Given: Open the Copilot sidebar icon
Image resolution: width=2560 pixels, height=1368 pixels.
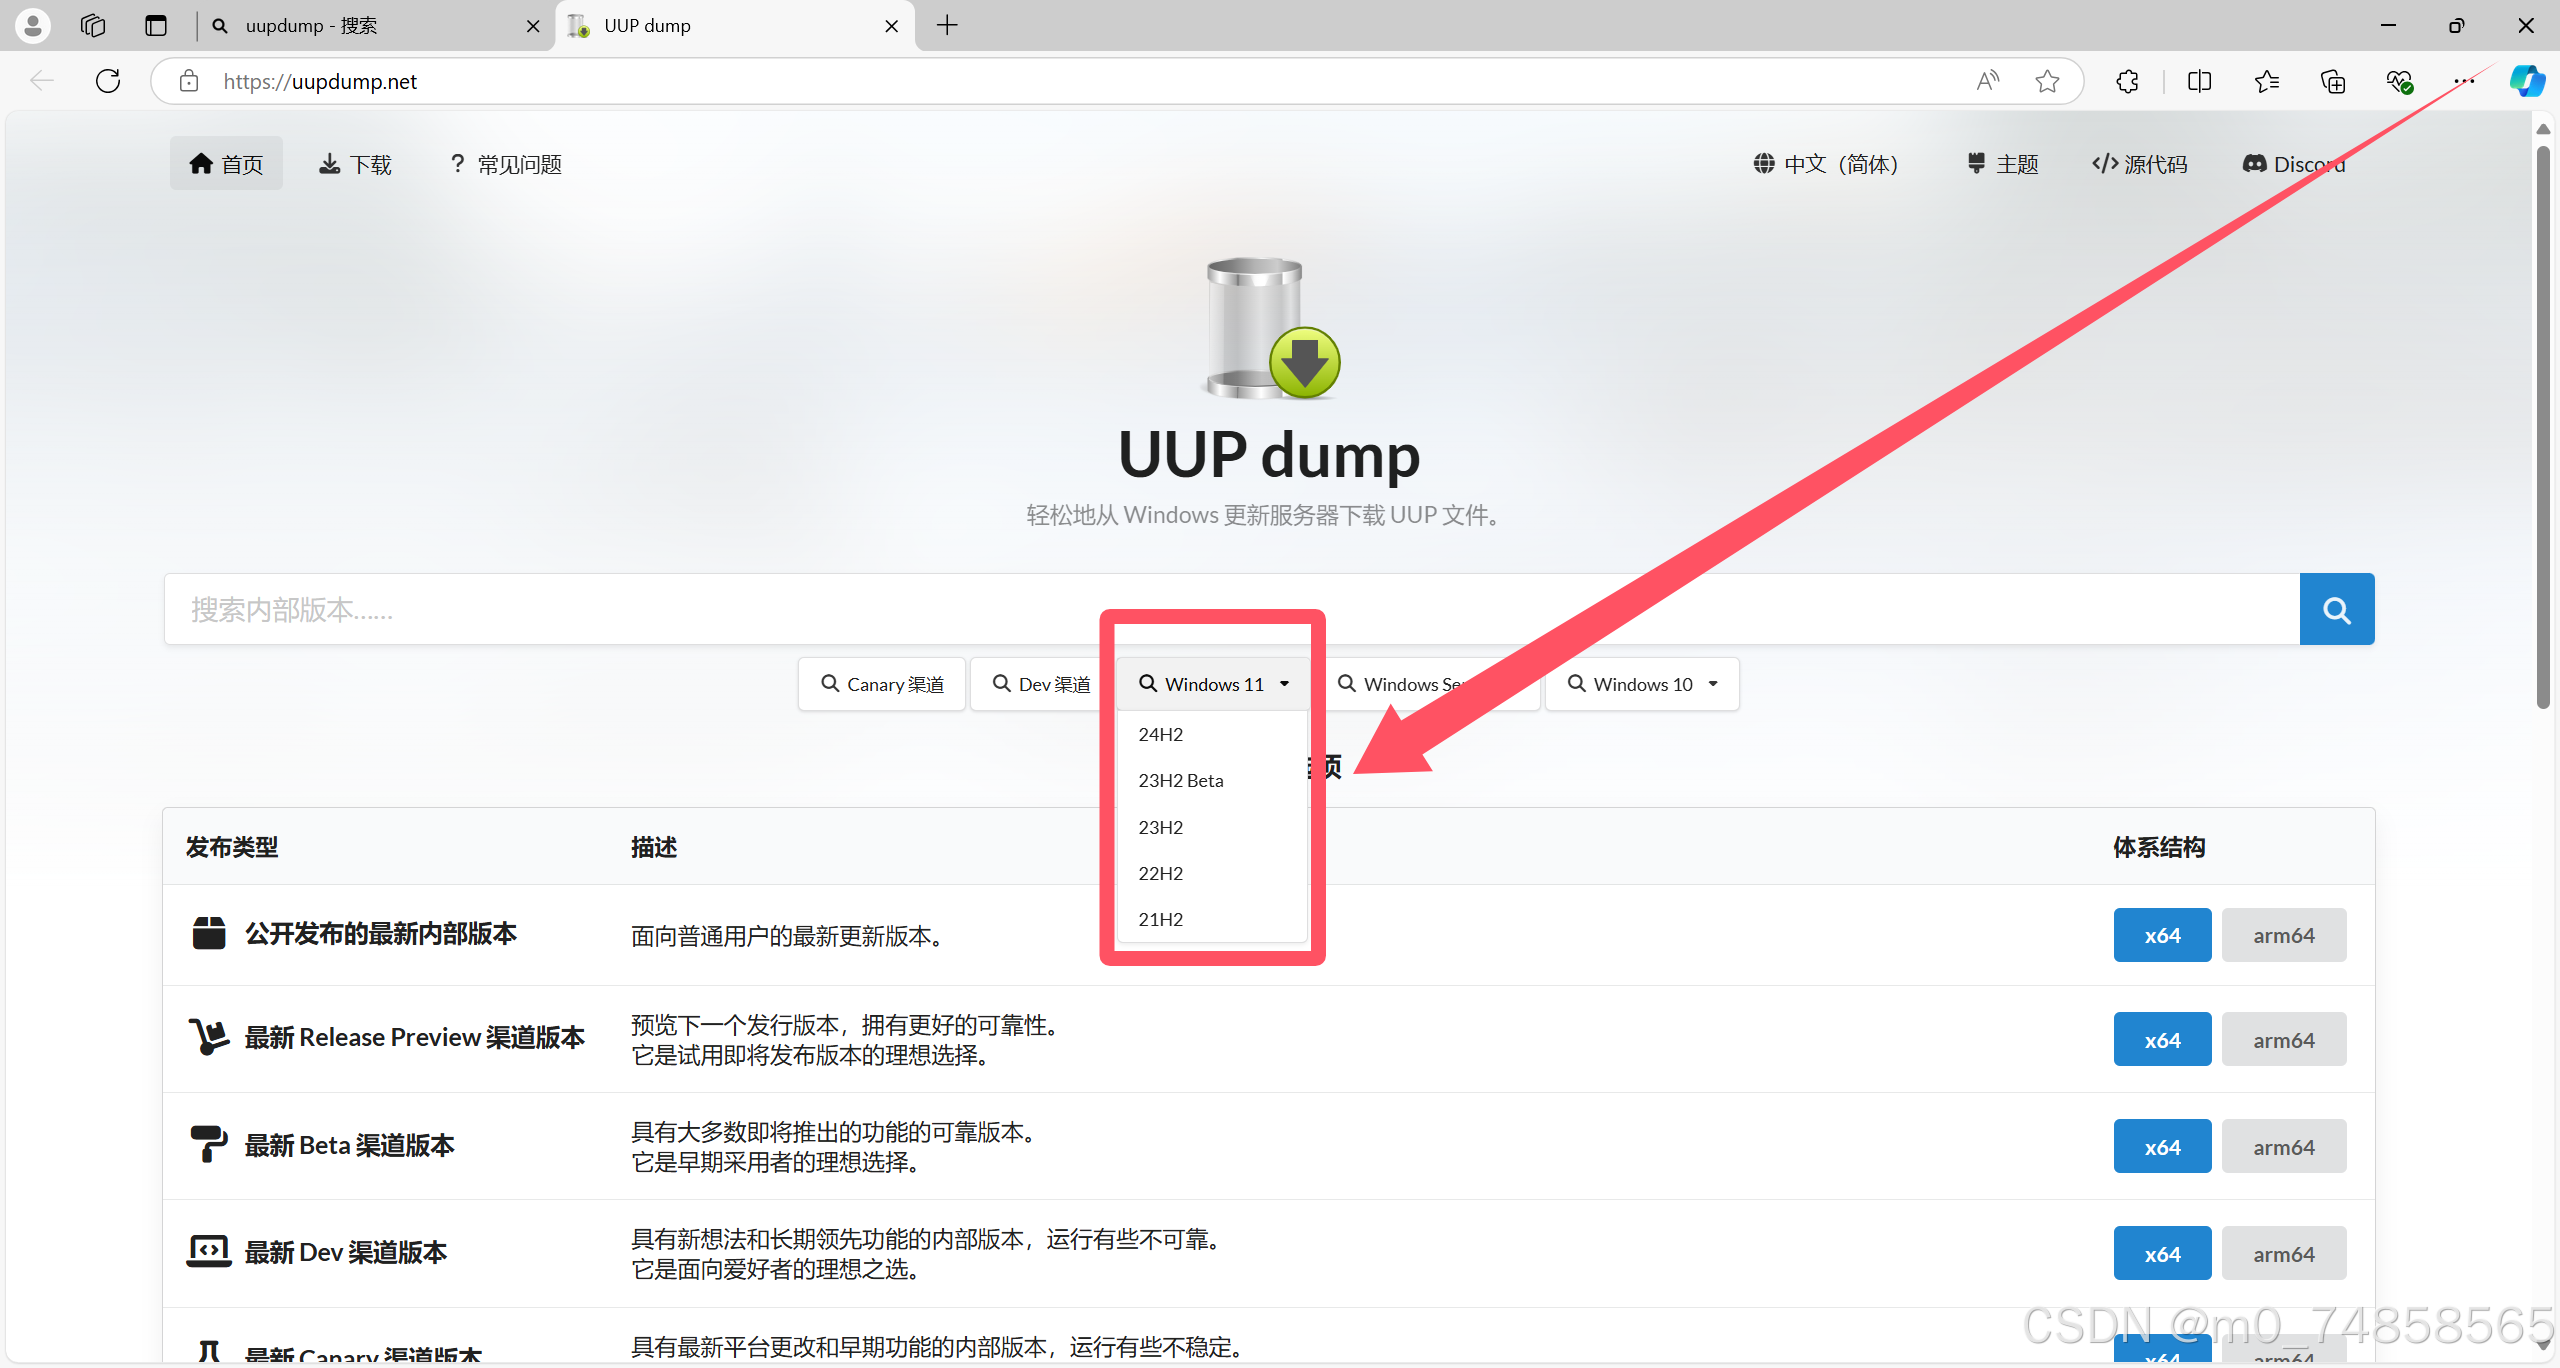Looking at the screenshot, I should (2527, 81).
